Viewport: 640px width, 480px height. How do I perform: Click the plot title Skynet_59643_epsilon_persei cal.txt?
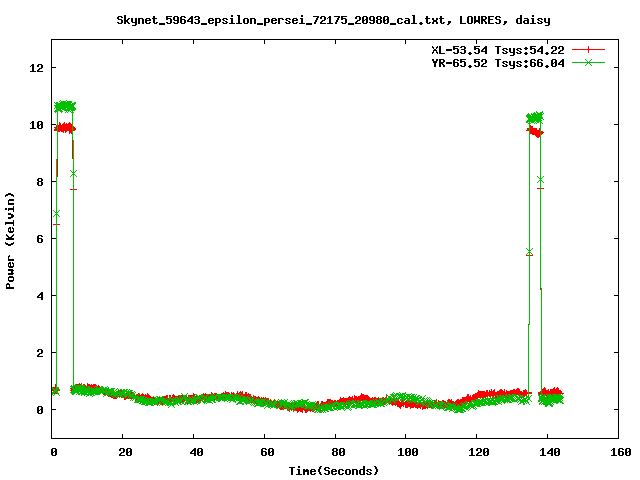pos(333,20)
